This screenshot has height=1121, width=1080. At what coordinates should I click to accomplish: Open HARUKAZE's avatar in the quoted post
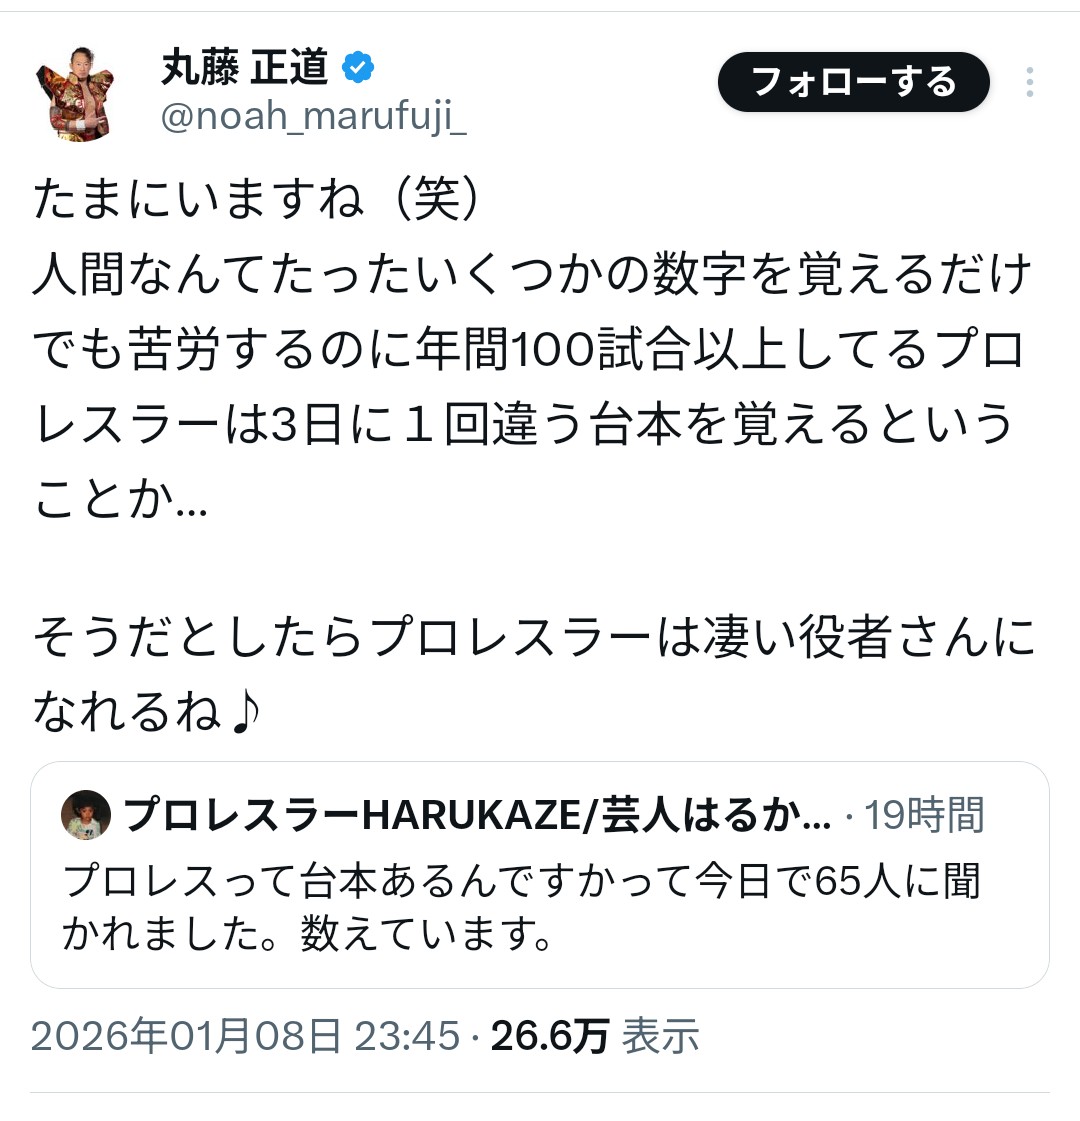86,815
